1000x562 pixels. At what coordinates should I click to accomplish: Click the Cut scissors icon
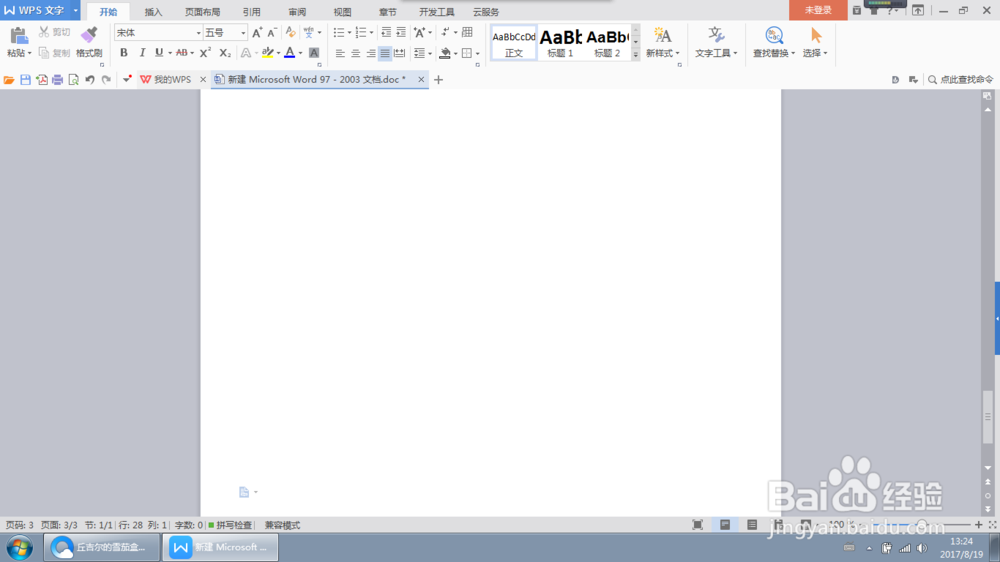pos(43,32)
